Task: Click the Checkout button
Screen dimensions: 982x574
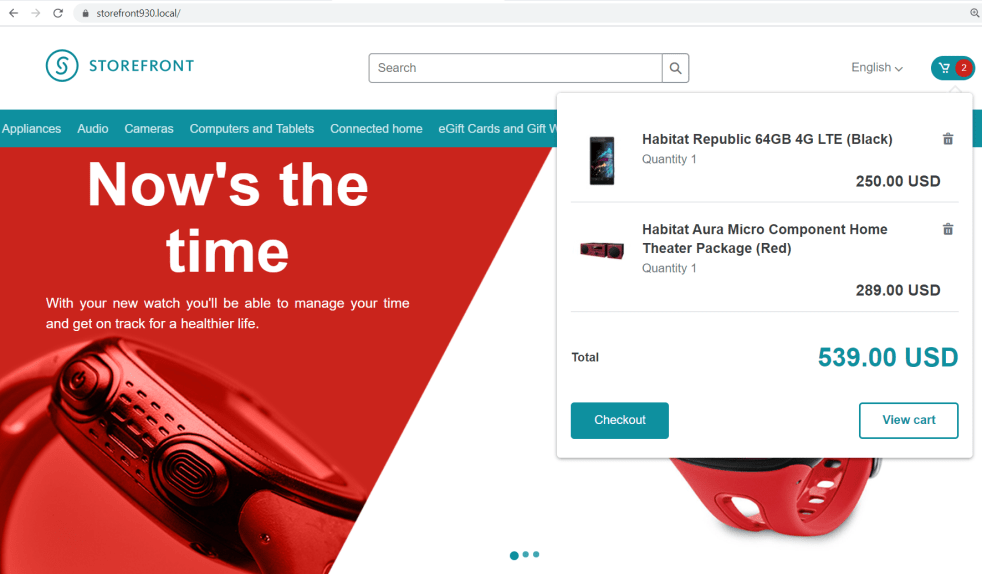Action: click(x=619, y=420)
